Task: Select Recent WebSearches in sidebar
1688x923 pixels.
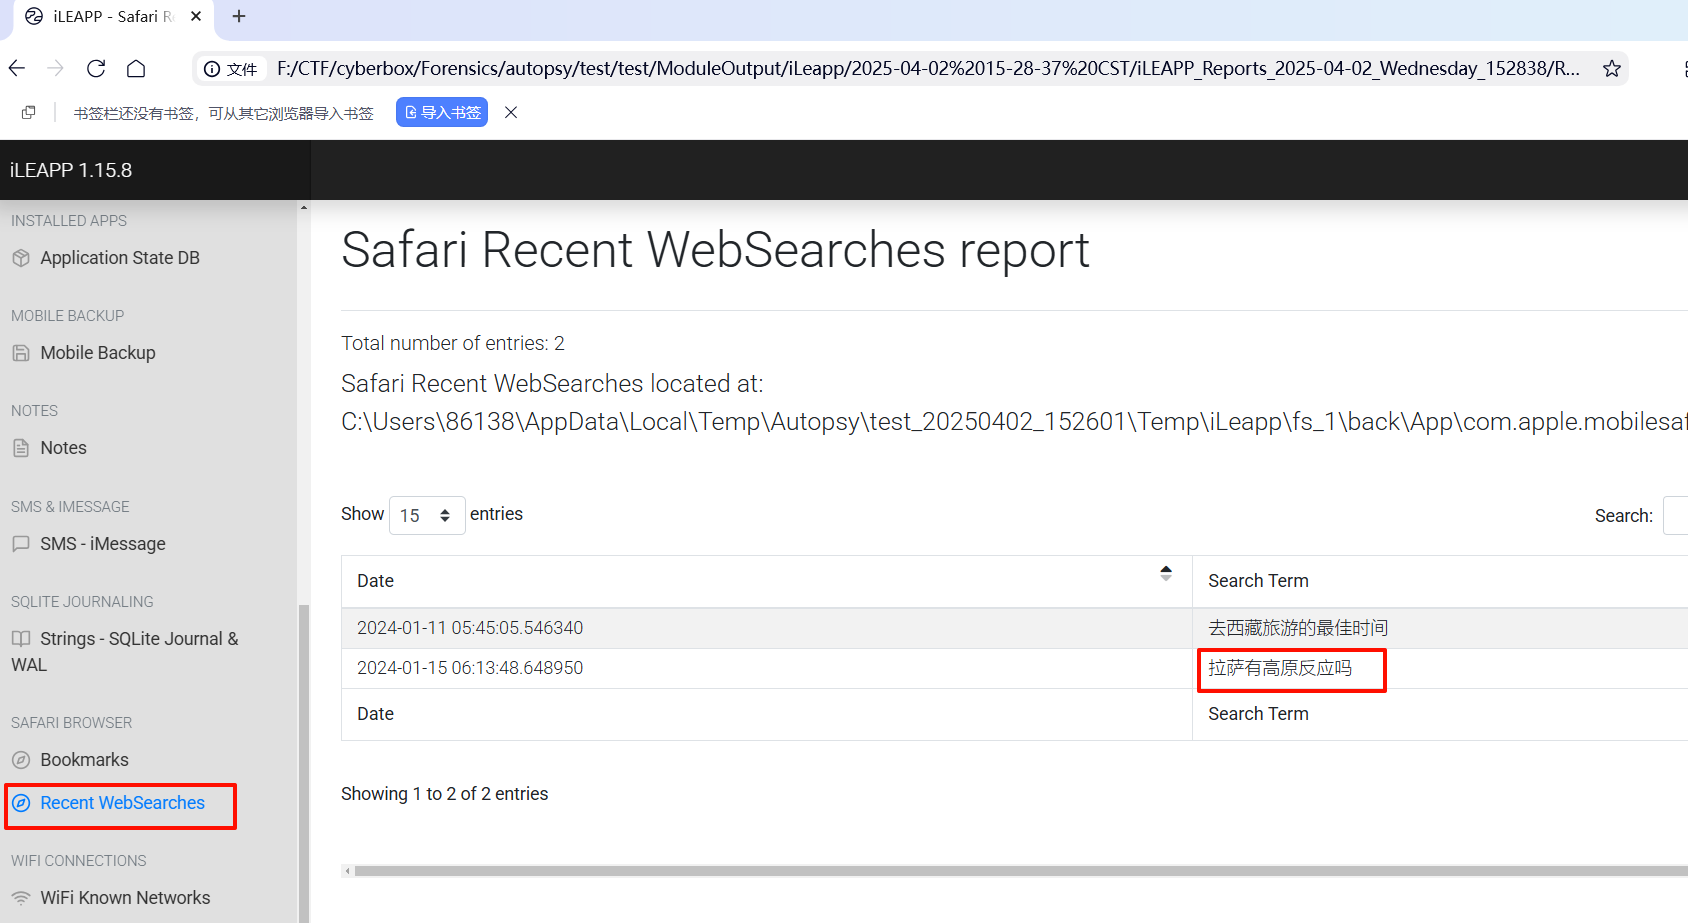Action: tap(122, 803)
